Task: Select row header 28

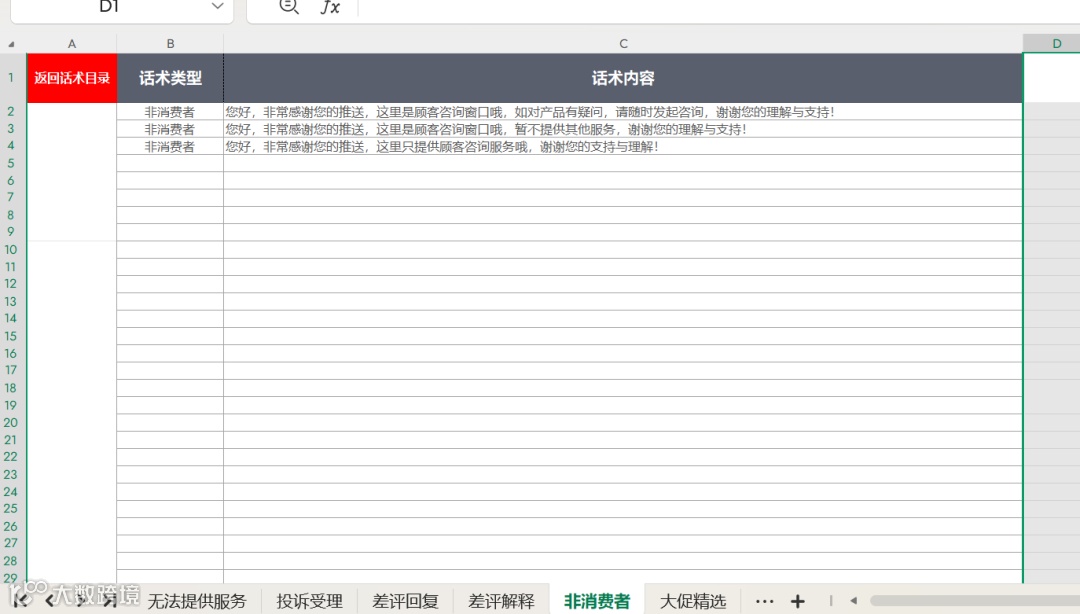Action: pos(11,561)
